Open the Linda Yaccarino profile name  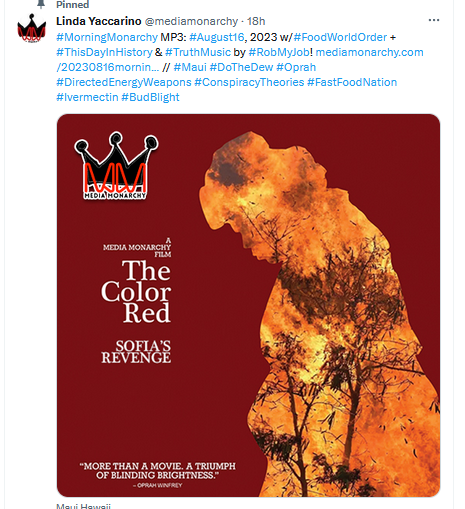pos(99,21)
